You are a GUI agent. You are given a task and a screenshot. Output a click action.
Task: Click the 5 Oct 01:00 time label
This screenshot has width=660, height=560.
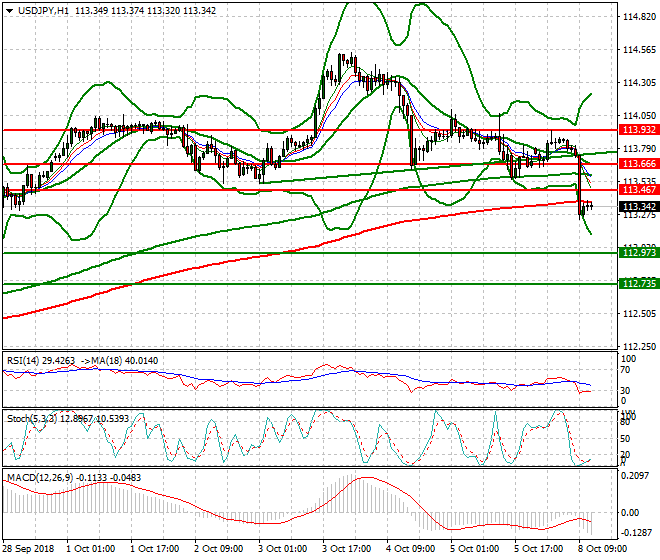tap(474, 549)
